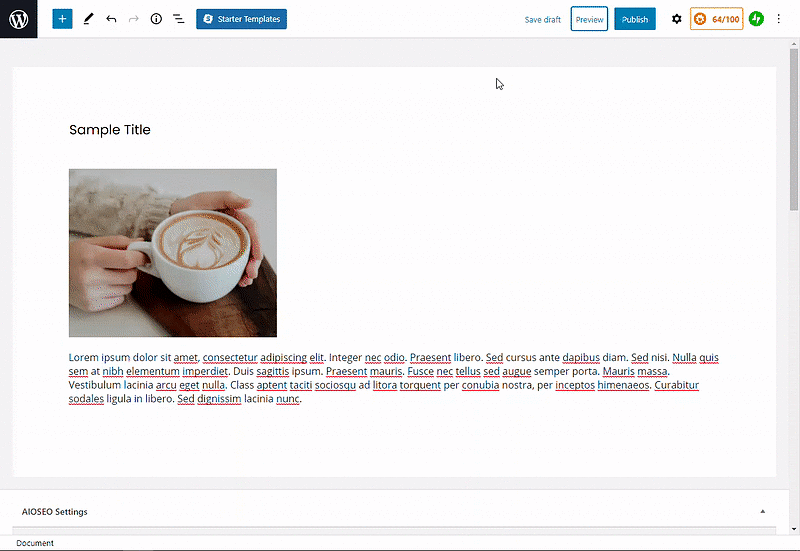Publish the post
800x551 pixels.
[x=635, y=19]
